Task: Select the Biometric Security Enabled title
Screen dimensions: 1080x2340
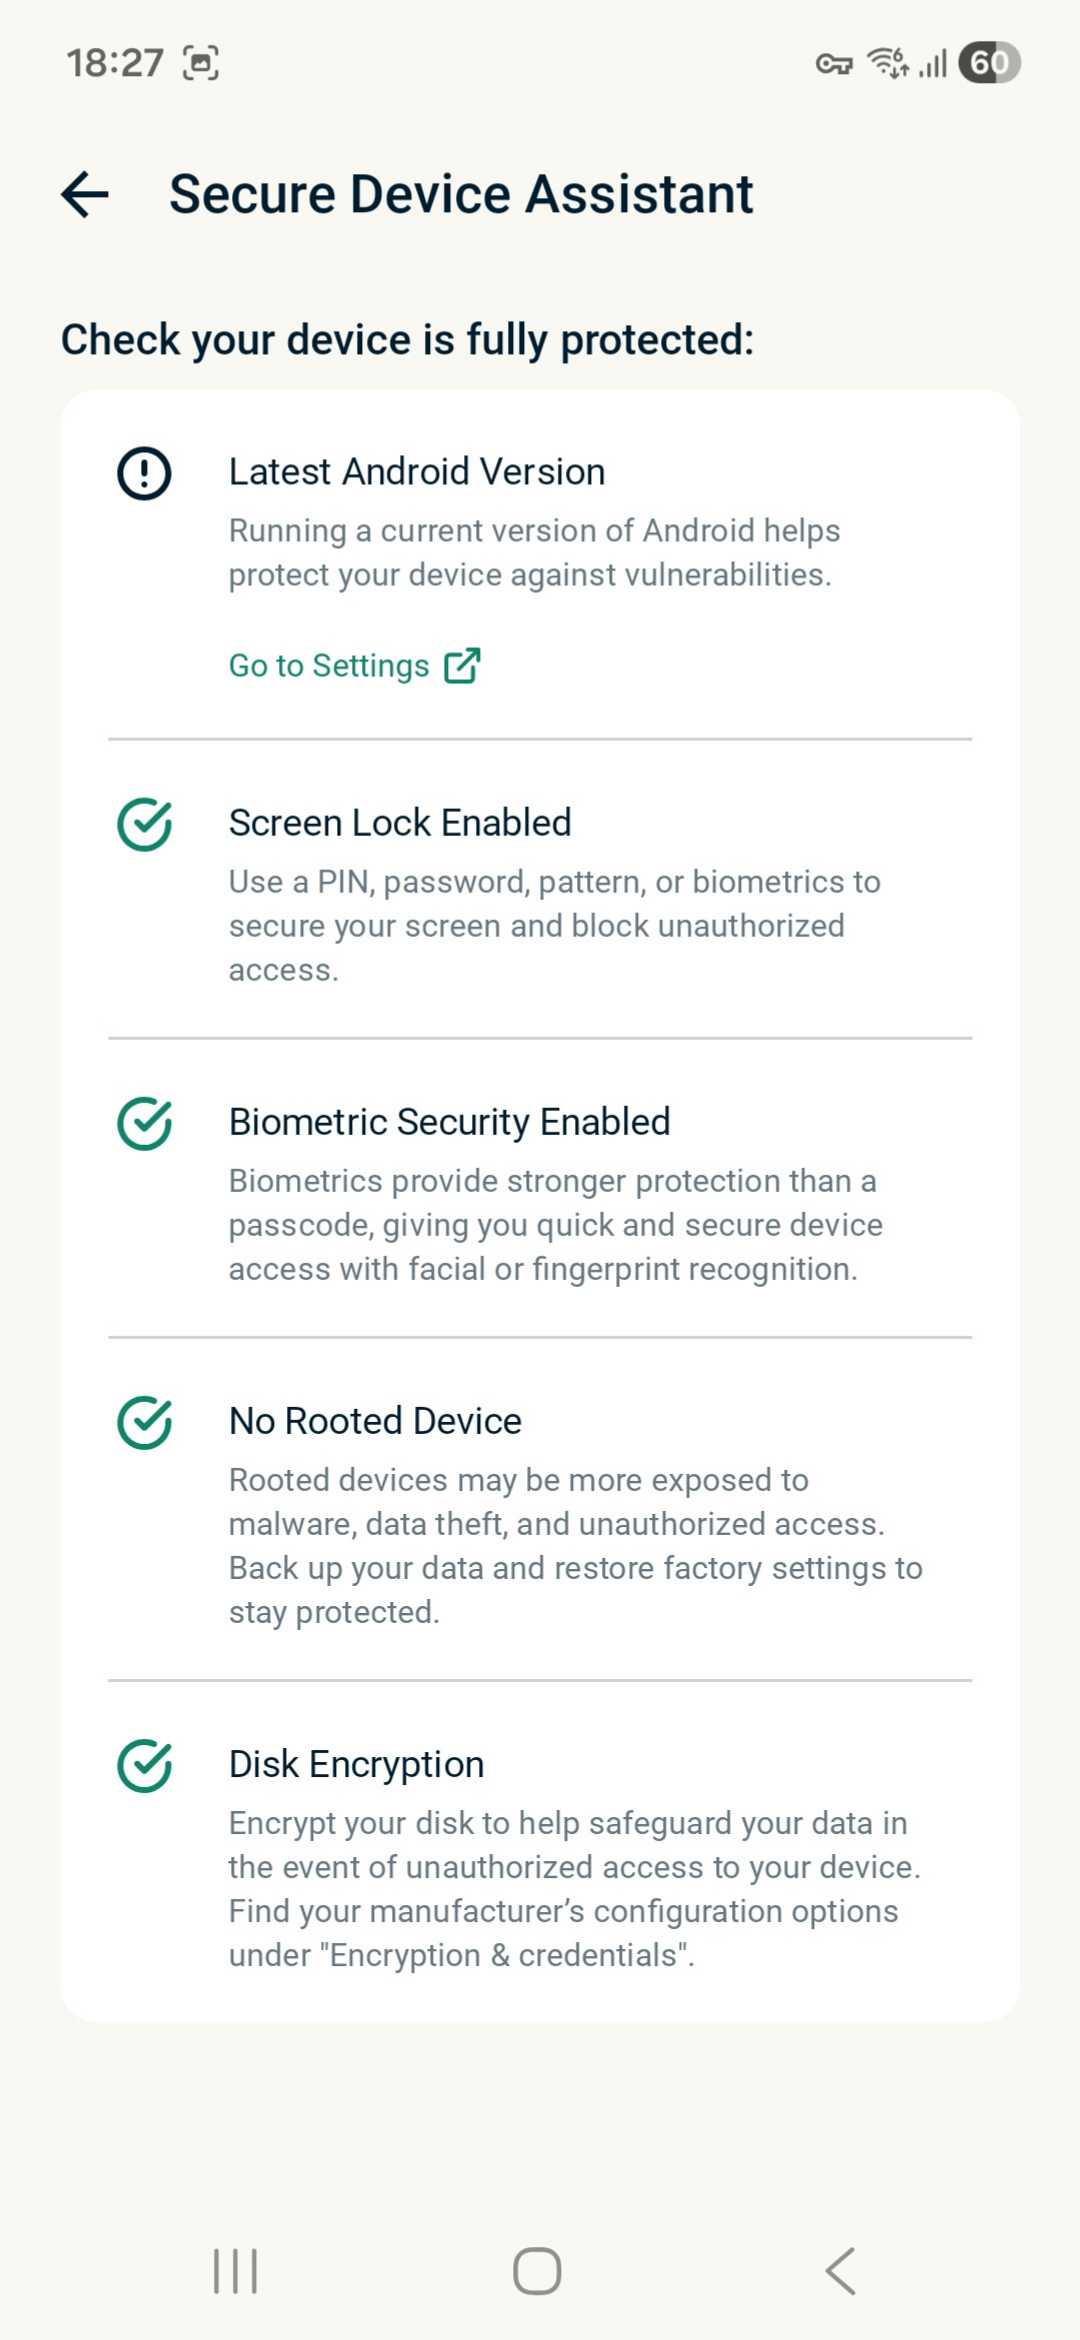Action: tap(449, 1122)
